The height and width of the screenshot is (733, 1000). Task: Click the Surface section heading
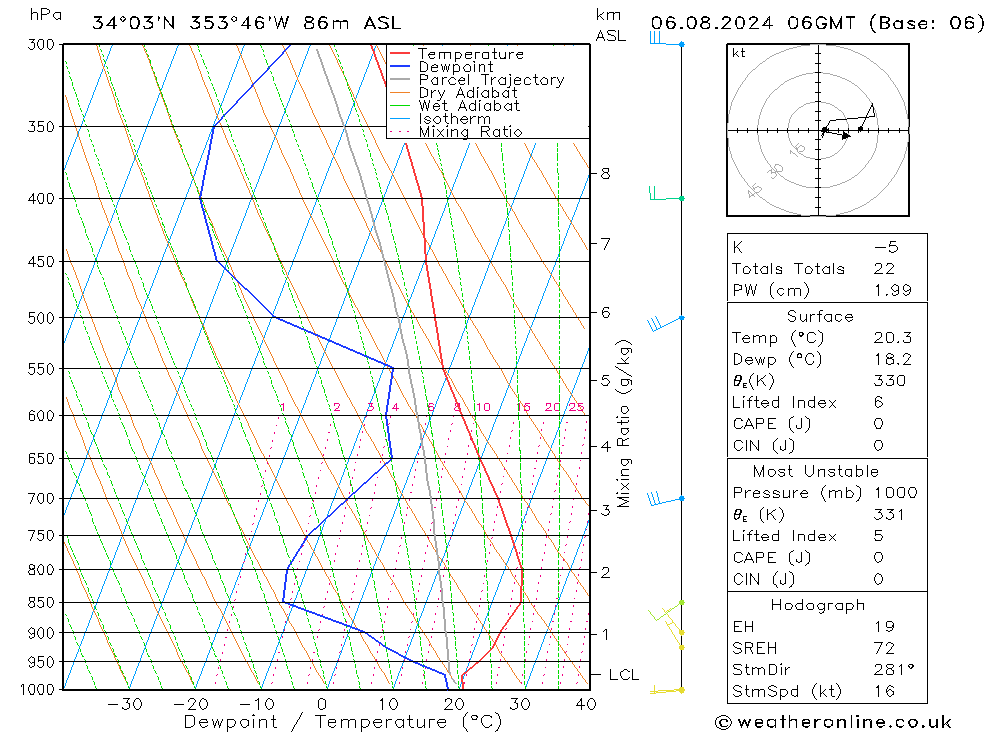coord(820,316)
